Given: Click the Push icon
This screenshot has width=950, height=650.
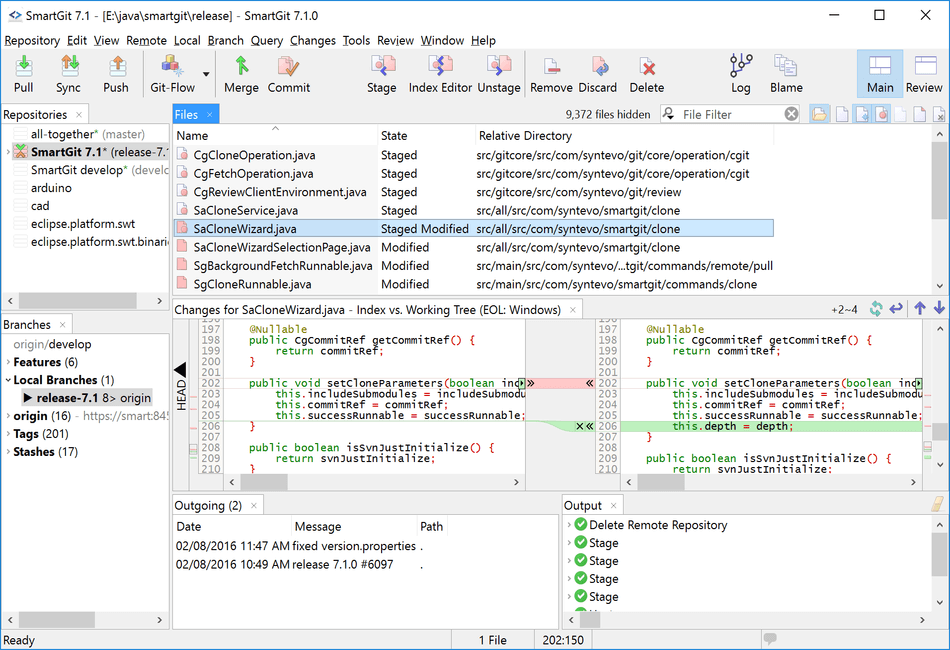Looking at the screenshot, I should pyautogui.click(x=116, y=74).
